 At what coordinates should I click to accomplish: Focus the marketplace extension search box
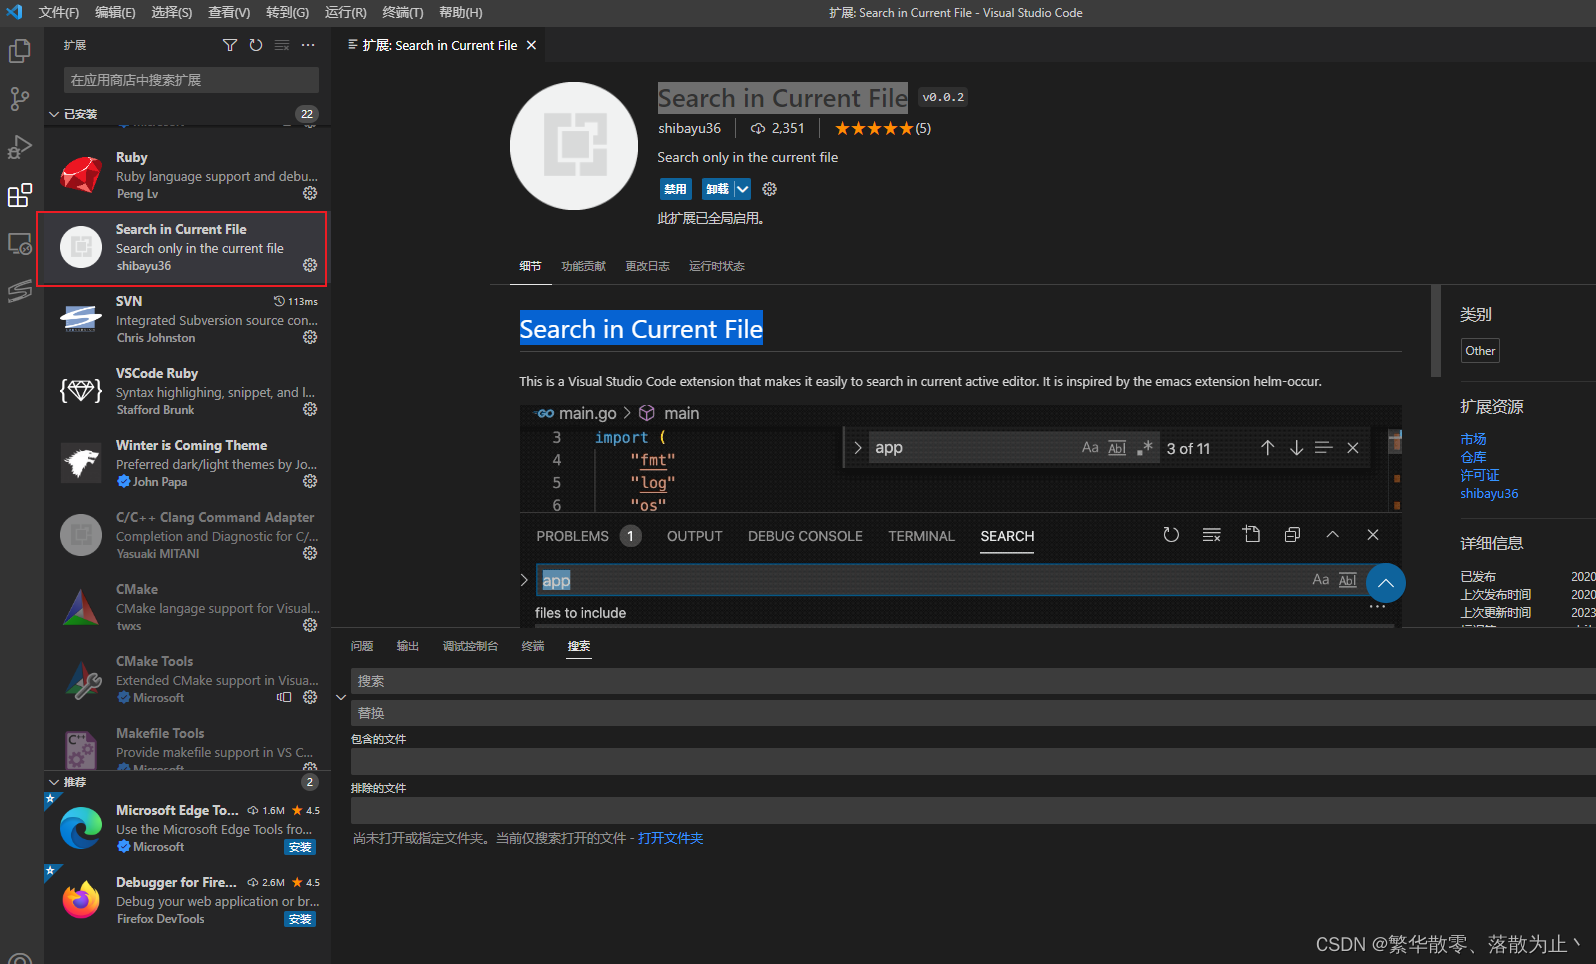point(191,80)
